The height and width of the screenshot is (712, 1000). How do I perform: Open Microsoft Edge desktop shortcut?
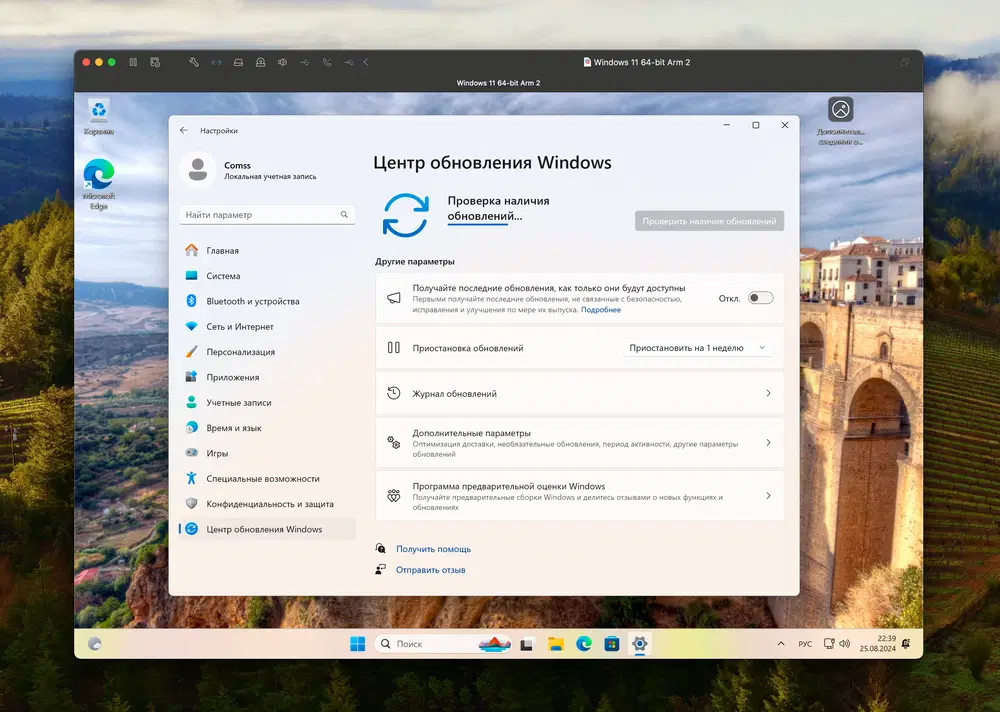[x=99, y=184]
